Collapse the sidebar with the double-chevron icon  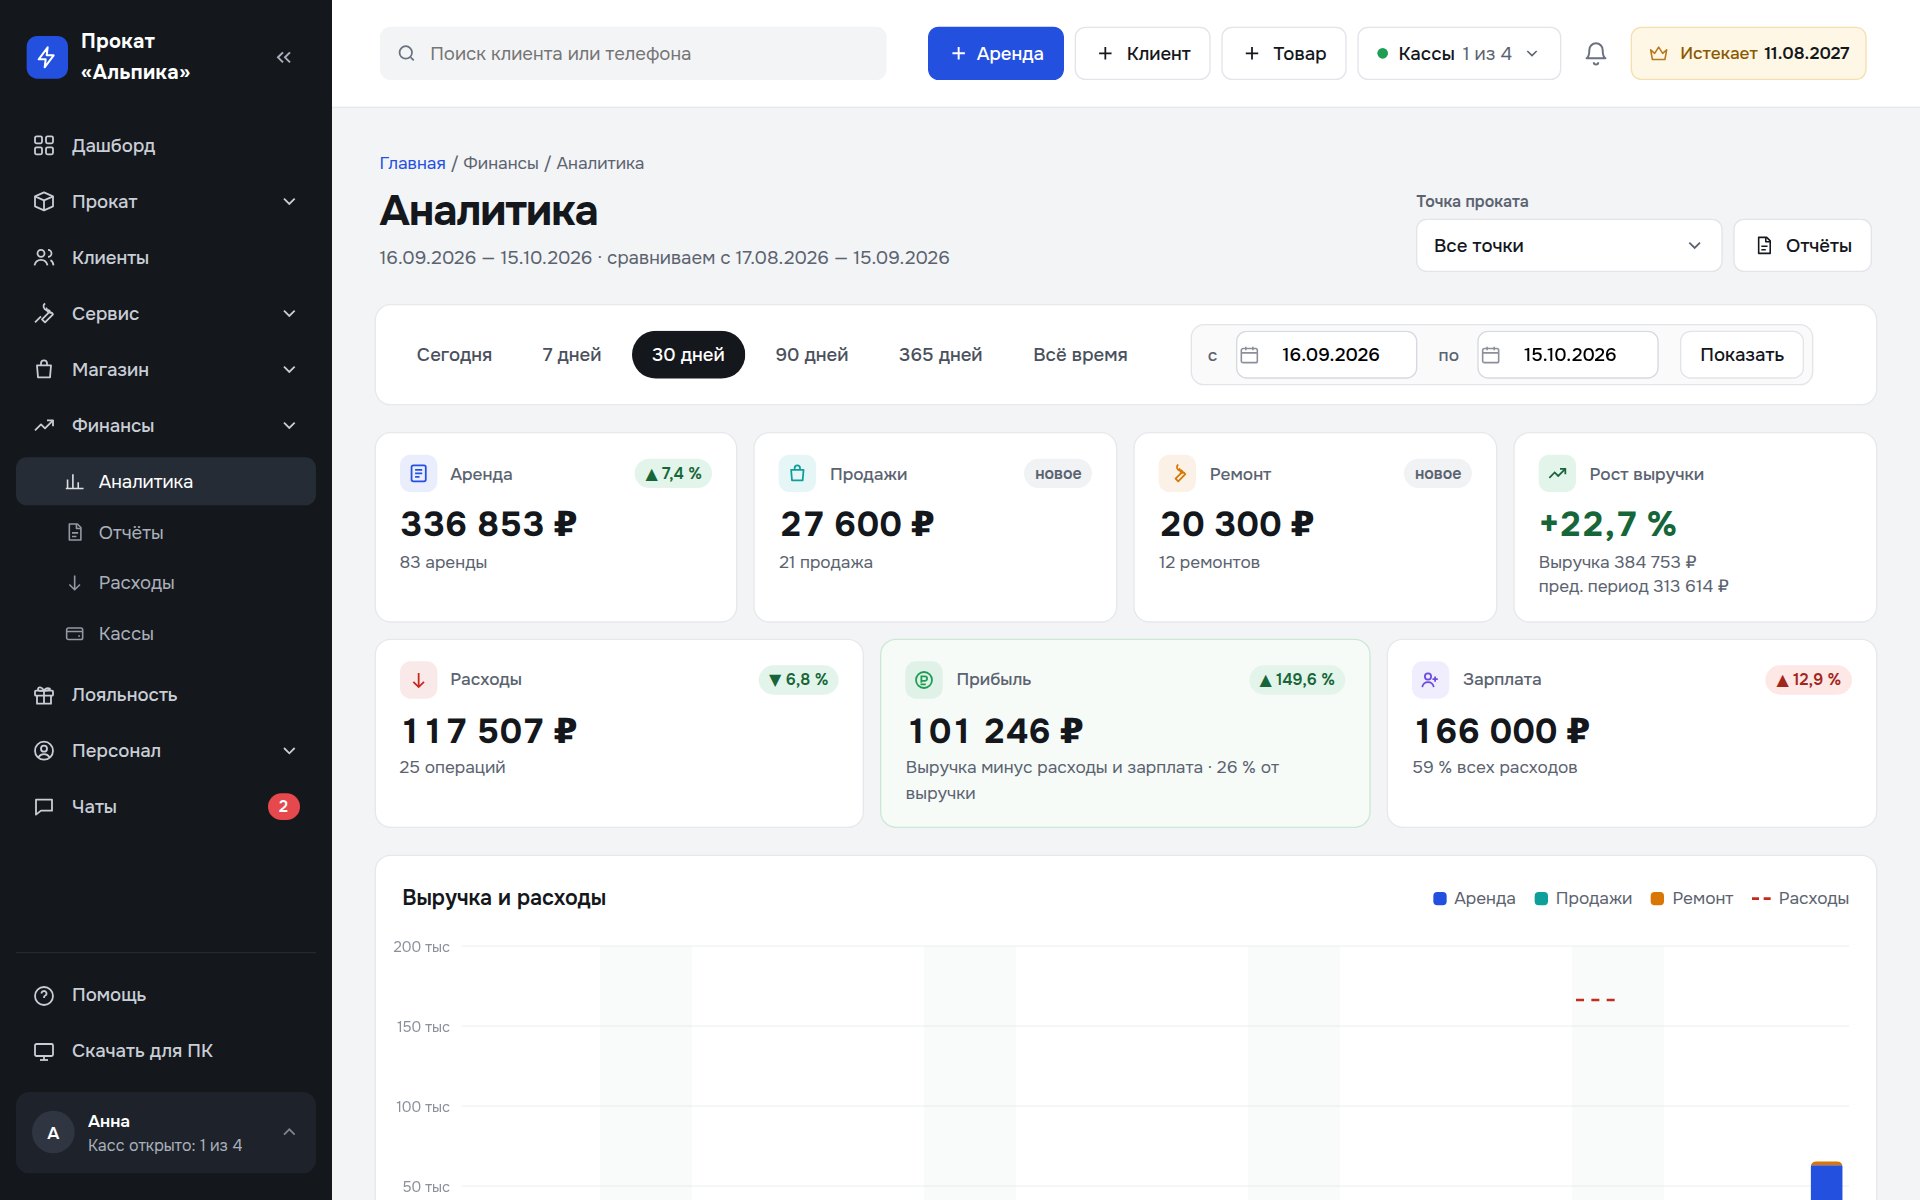284,57
